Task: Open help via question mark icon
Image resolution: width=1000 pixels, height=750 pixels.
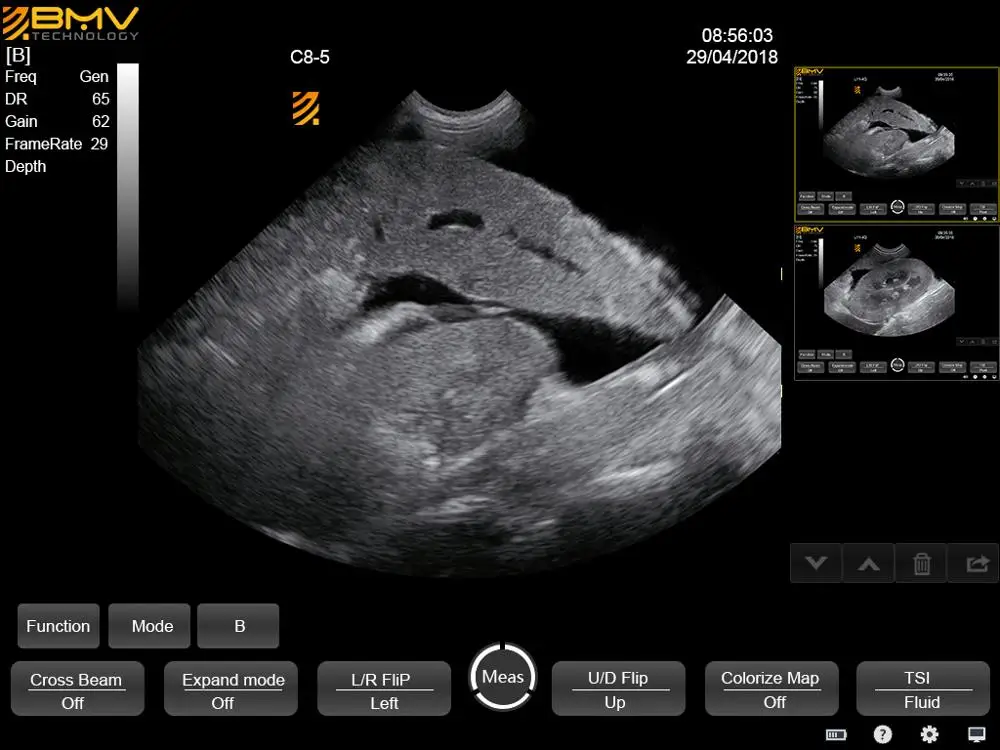Action: (883, 735)
